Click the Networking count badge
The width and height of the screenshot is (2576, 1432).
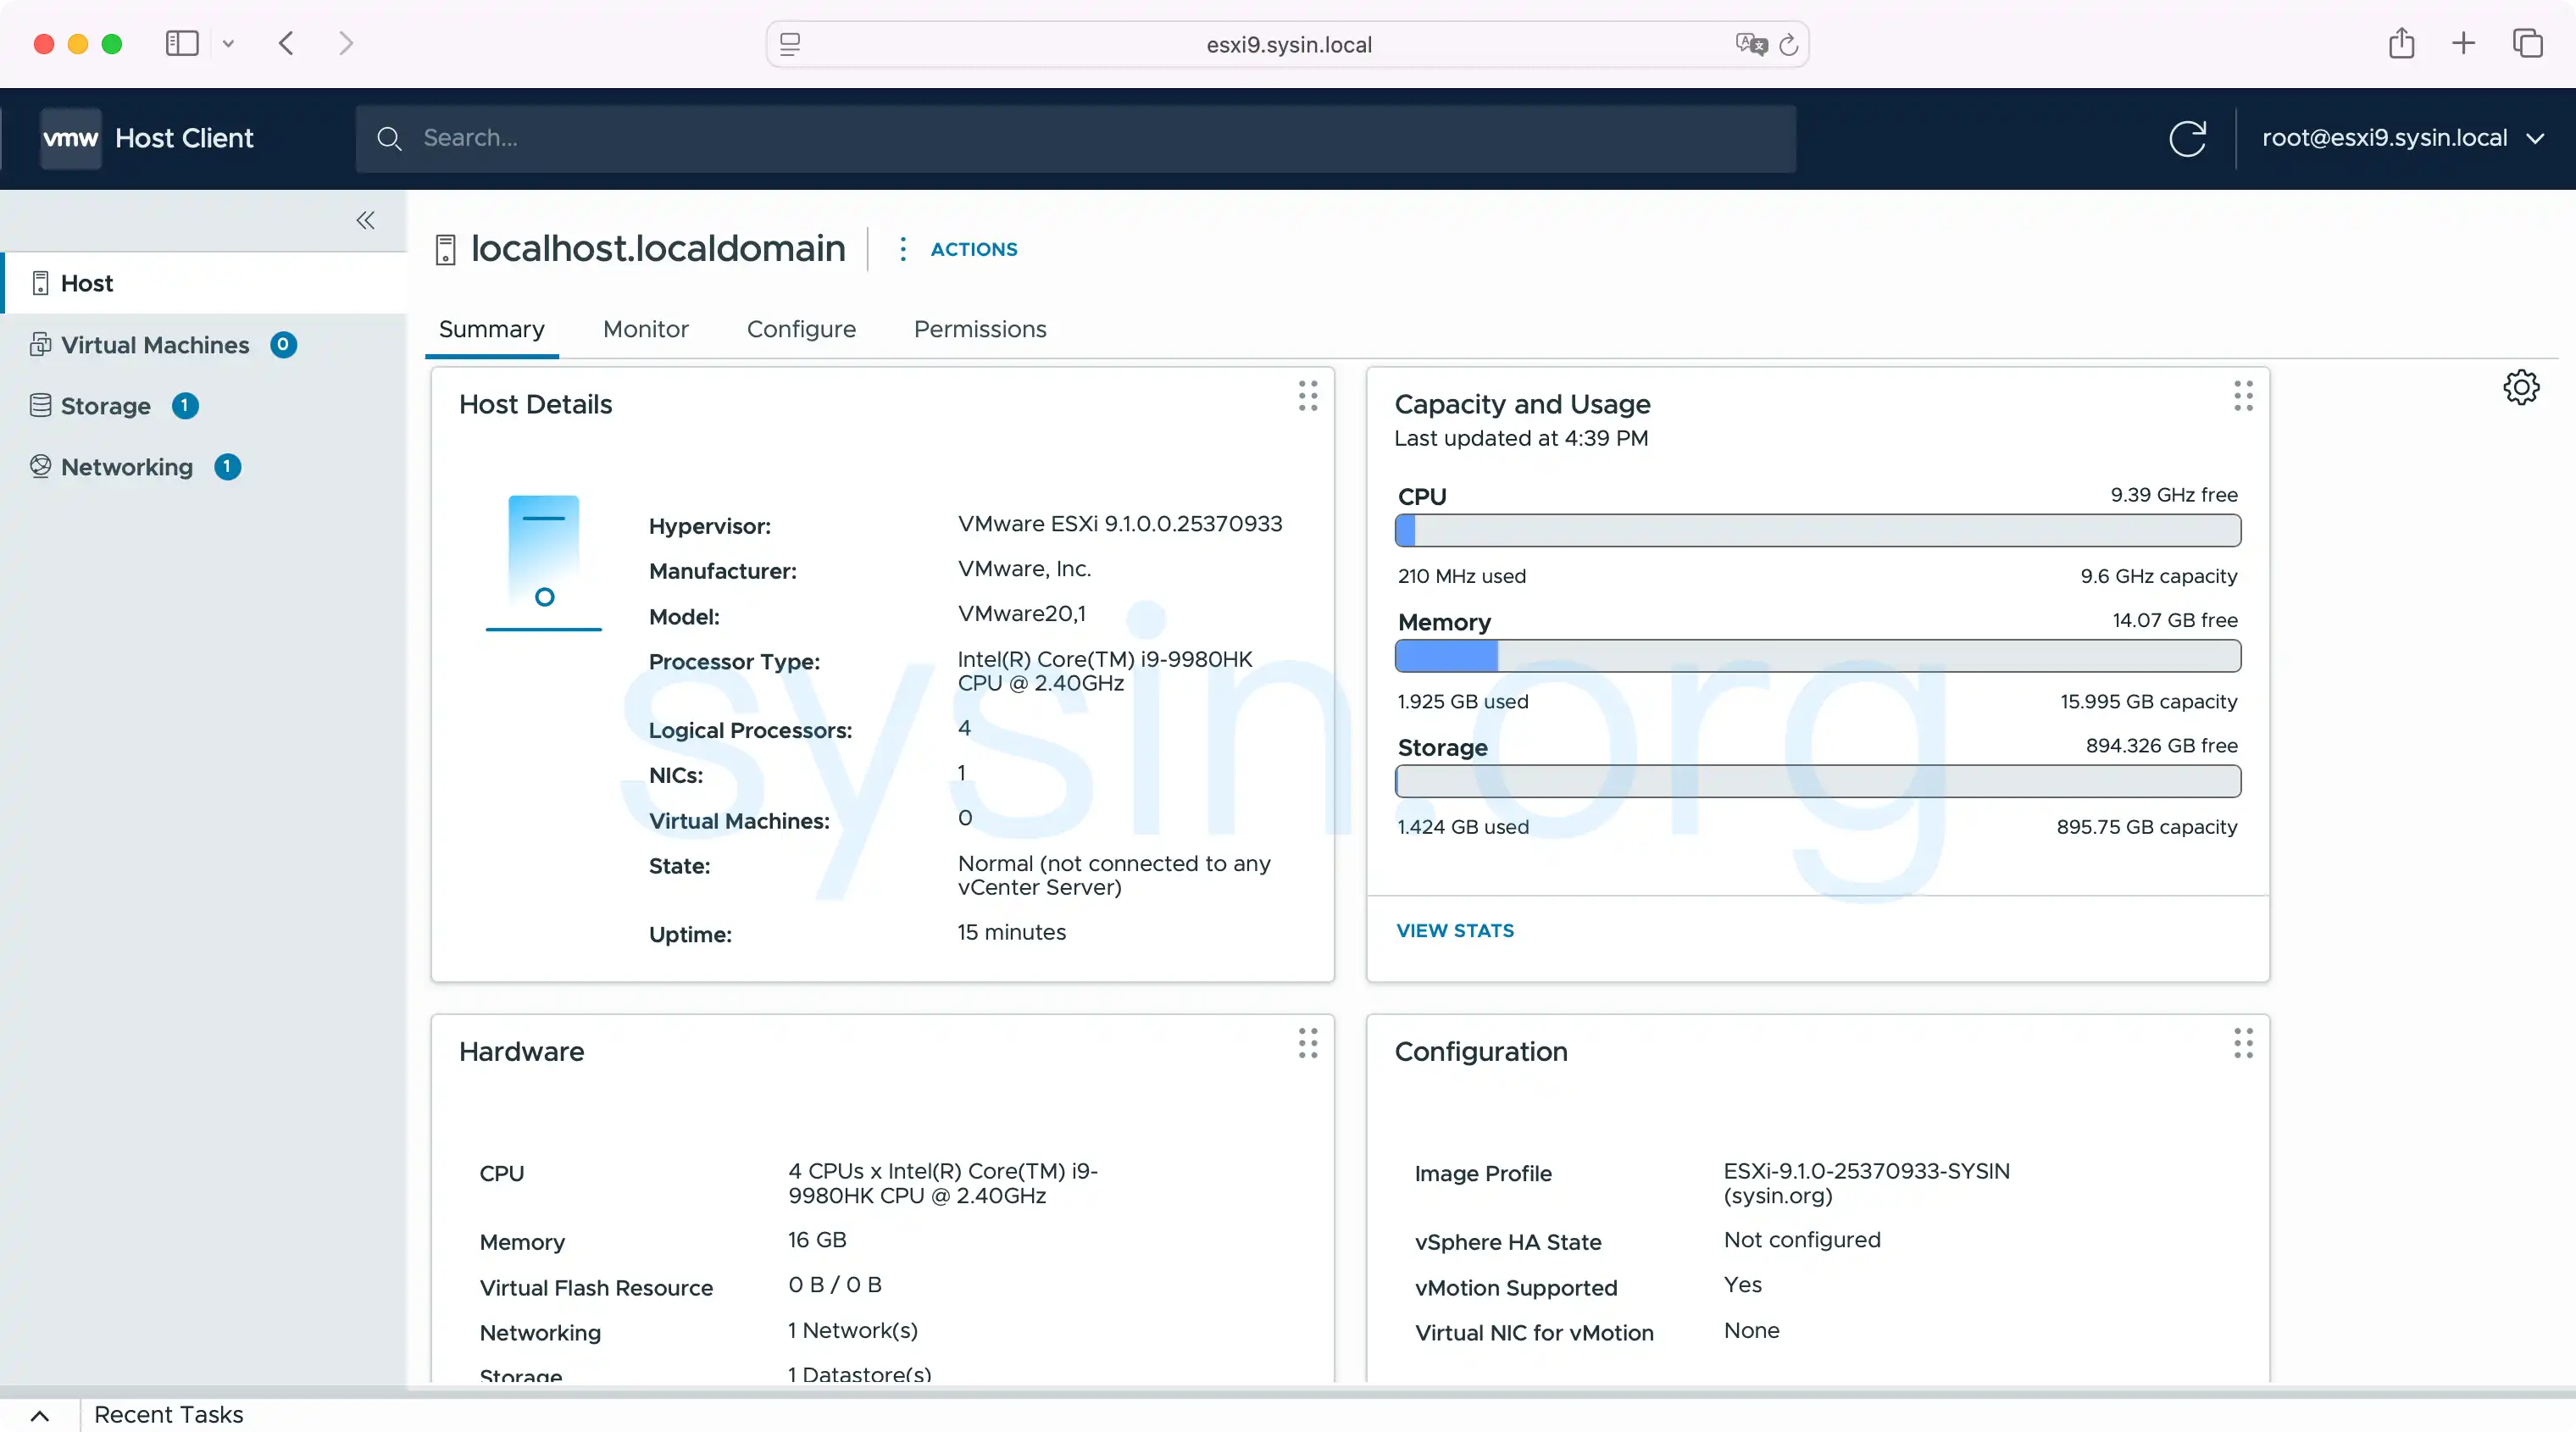227,466
